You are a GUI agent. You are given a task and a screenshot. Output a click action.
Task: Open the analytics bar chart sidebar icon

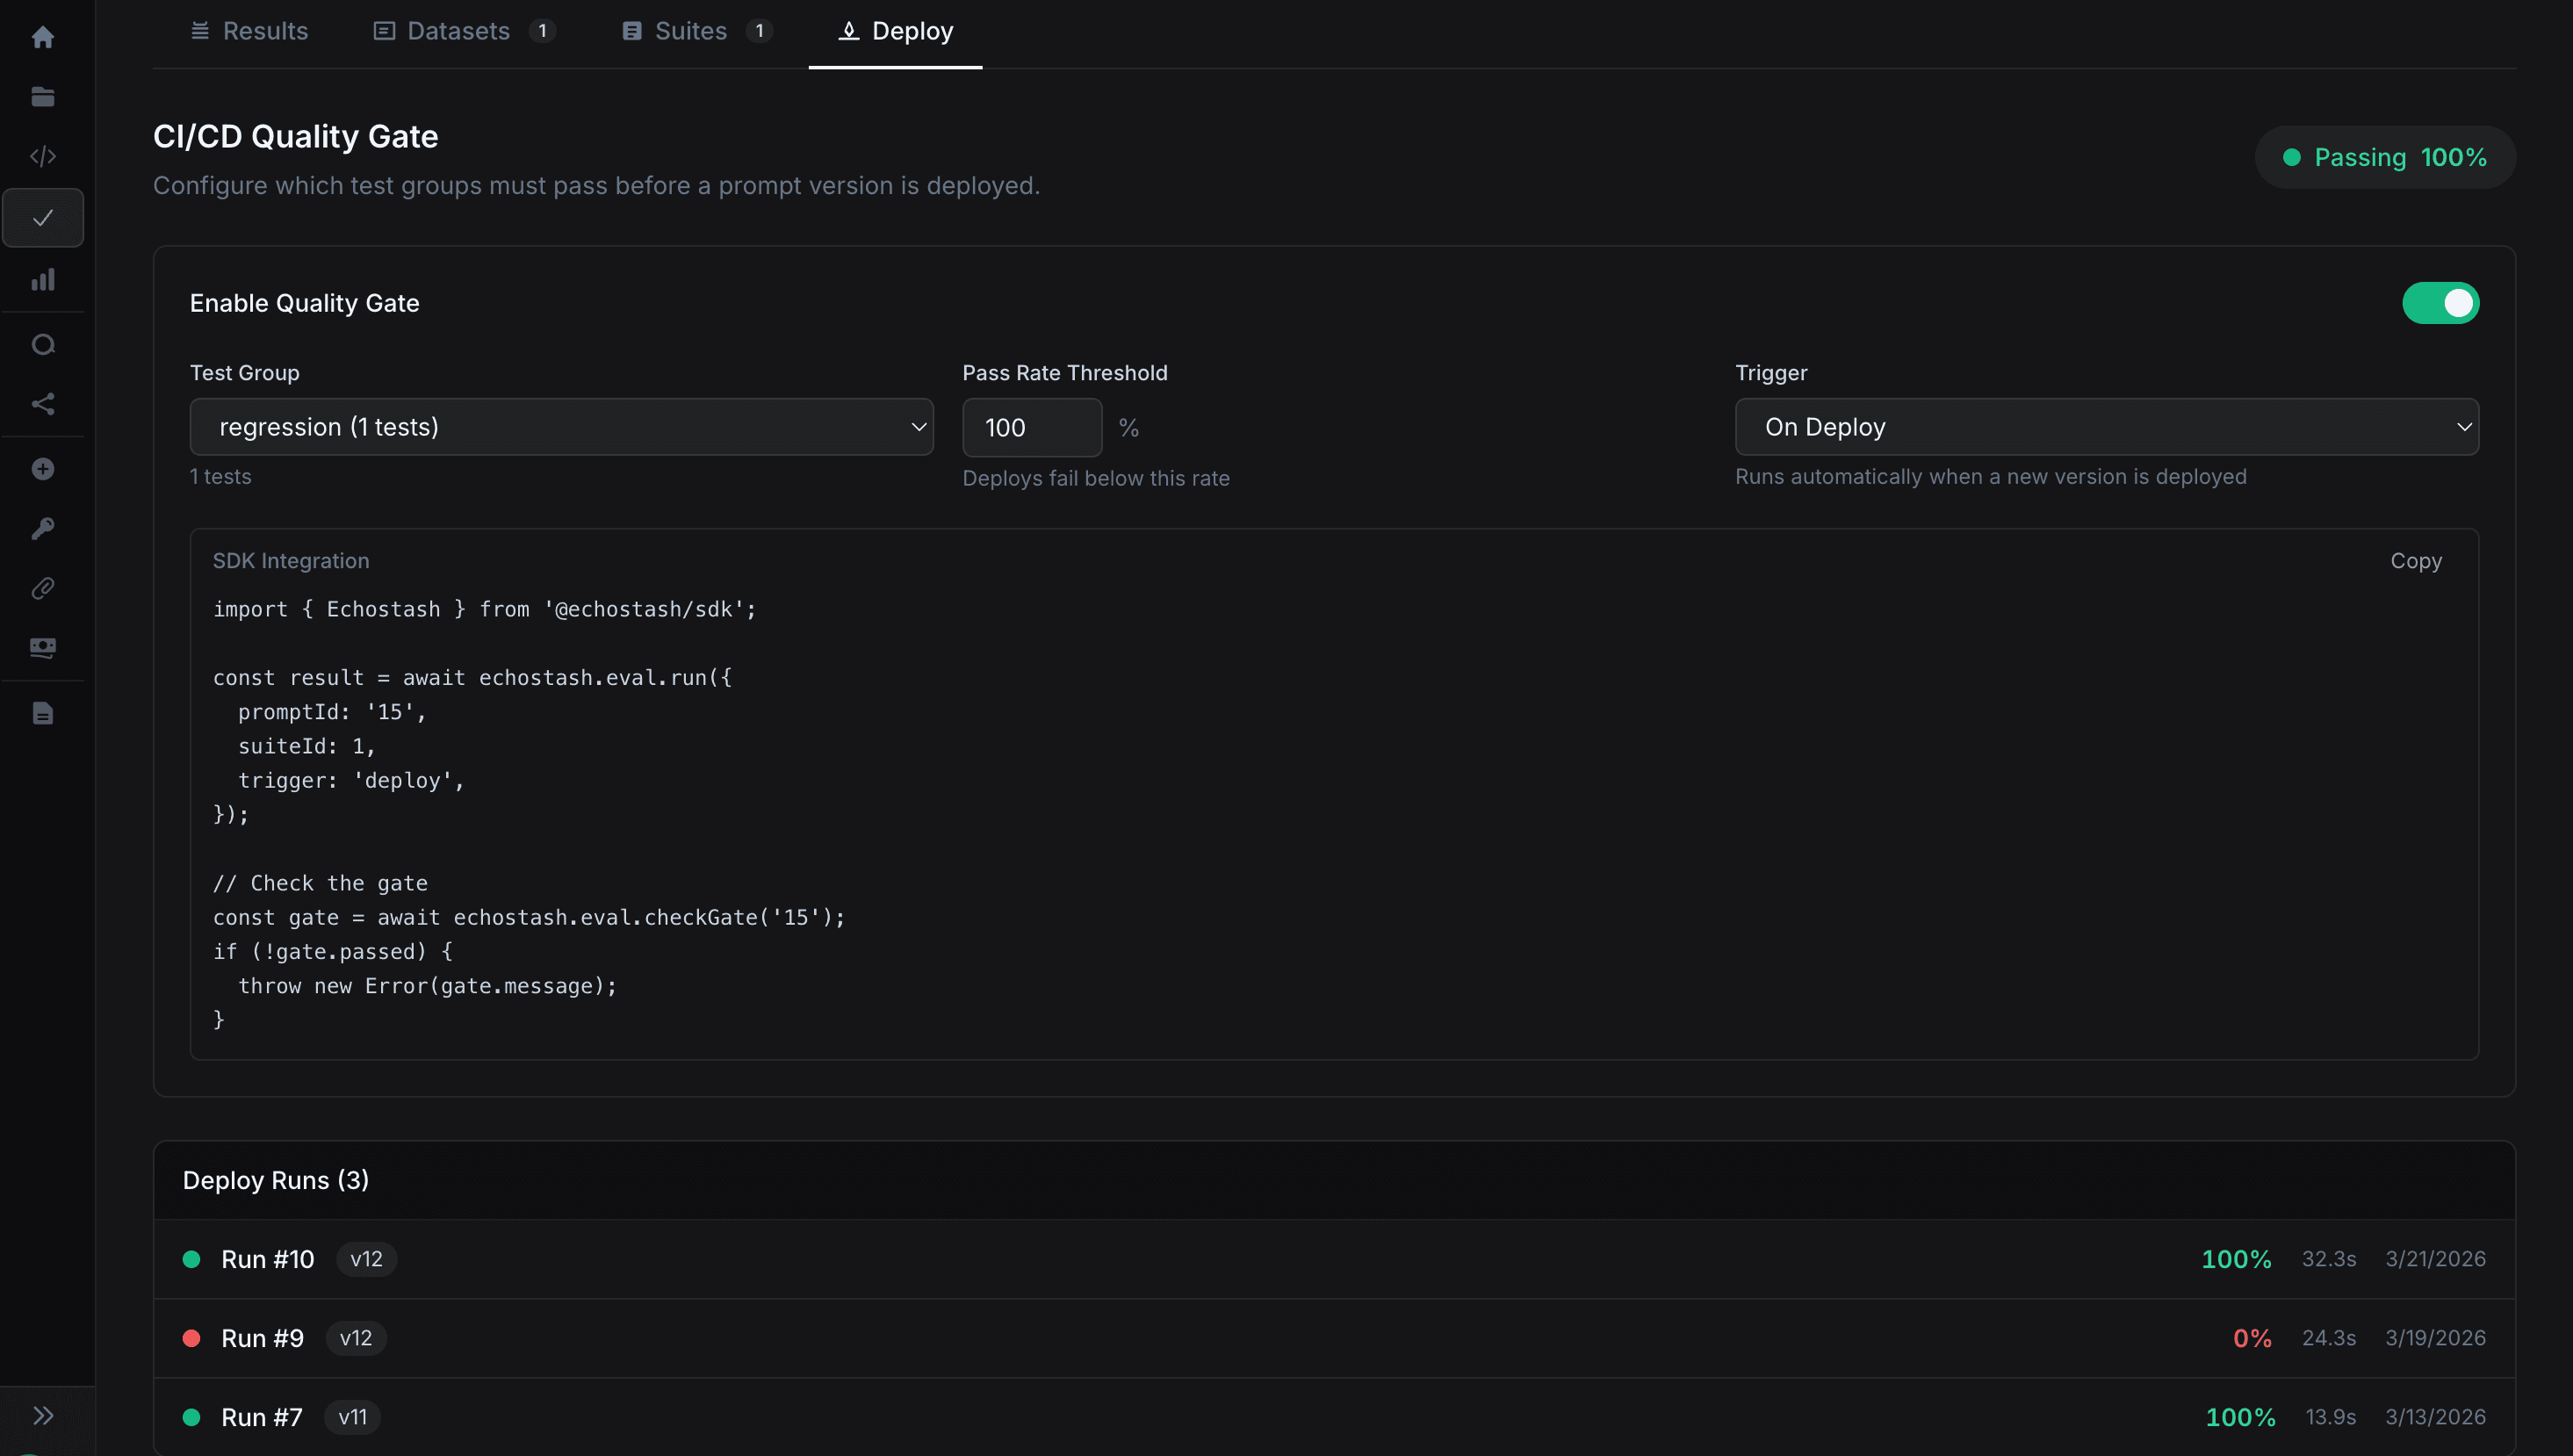44,280
